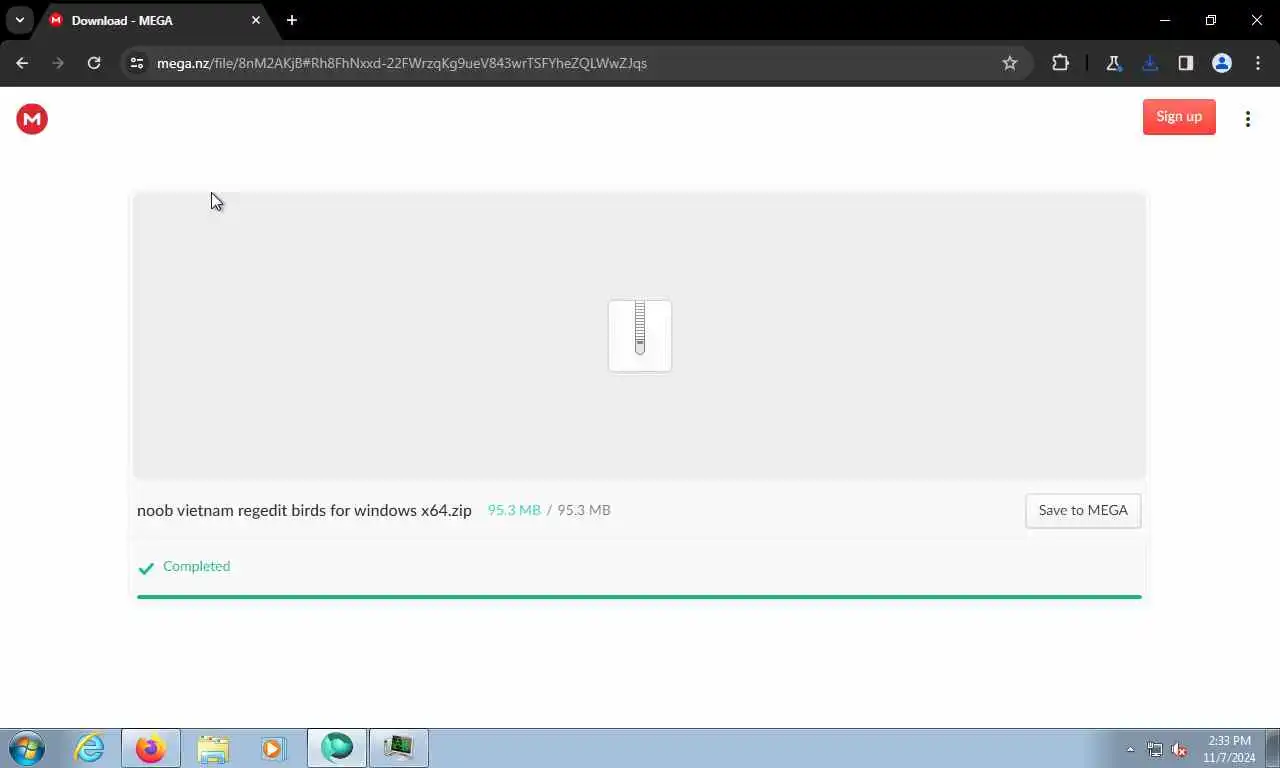This screenshot has width=1280, height=768.
Task: Open Windows Media Player taskbar icon
Action: point(273,748)
